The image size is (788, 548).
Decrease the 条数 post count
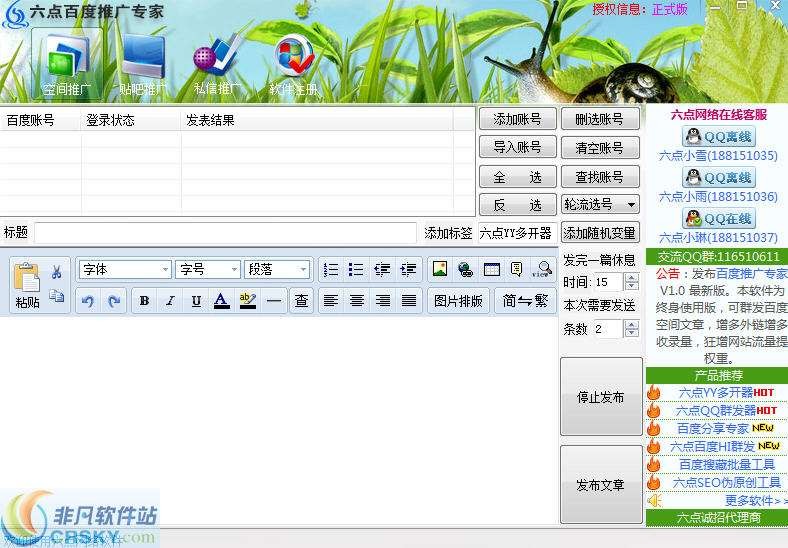tap(631, 333)
